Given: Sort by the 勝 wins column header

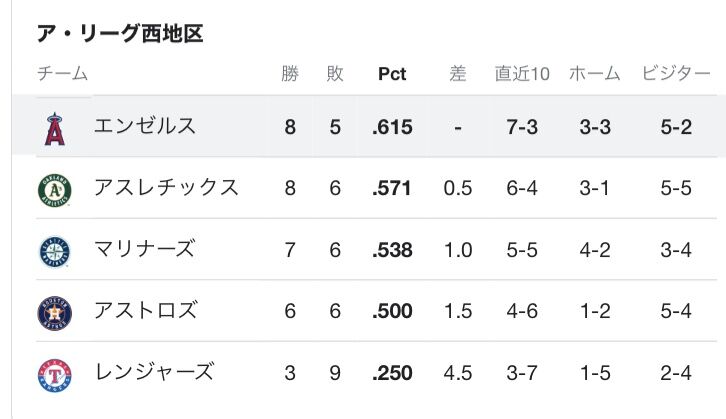Looking at the screenshot, I should (290, 74).
